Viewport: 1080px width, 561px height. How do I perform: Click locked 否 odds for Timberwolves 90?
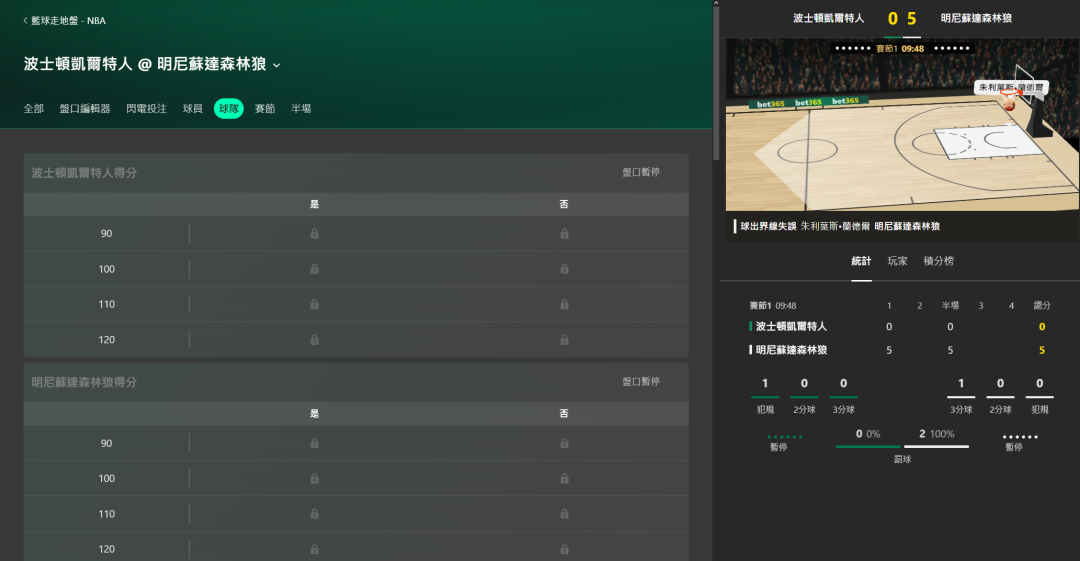point(564,443)
